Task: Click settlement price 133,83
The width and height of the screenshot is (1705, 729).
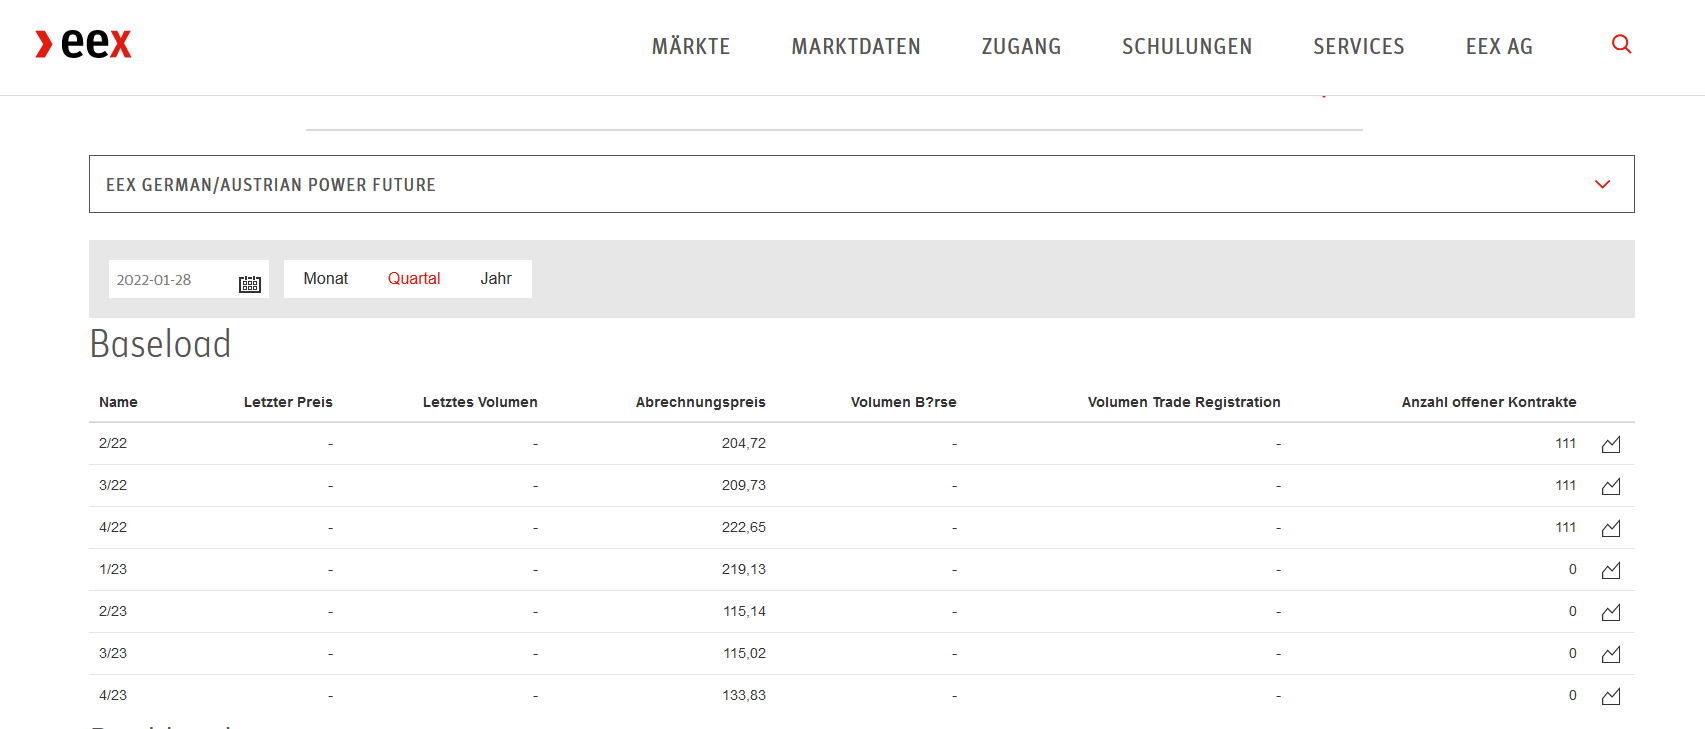Action: tap(745, 695)
